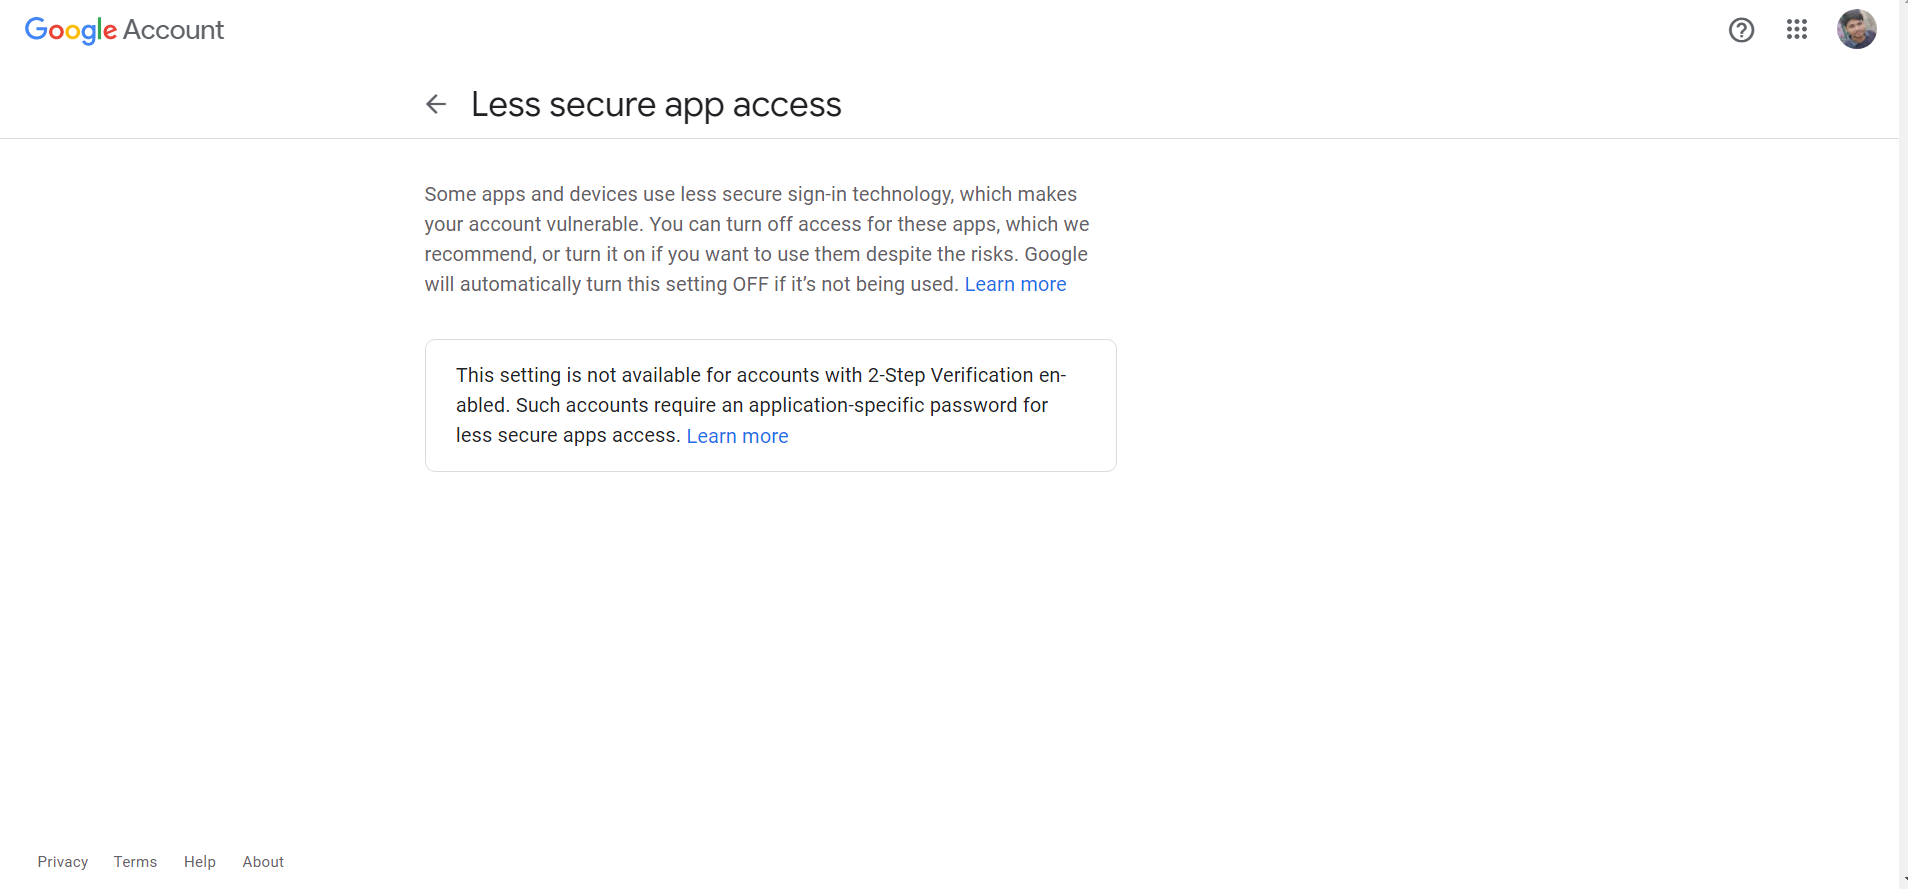
Task: Click the scrollbar down arrow at bottom right
Action: 1904,881
